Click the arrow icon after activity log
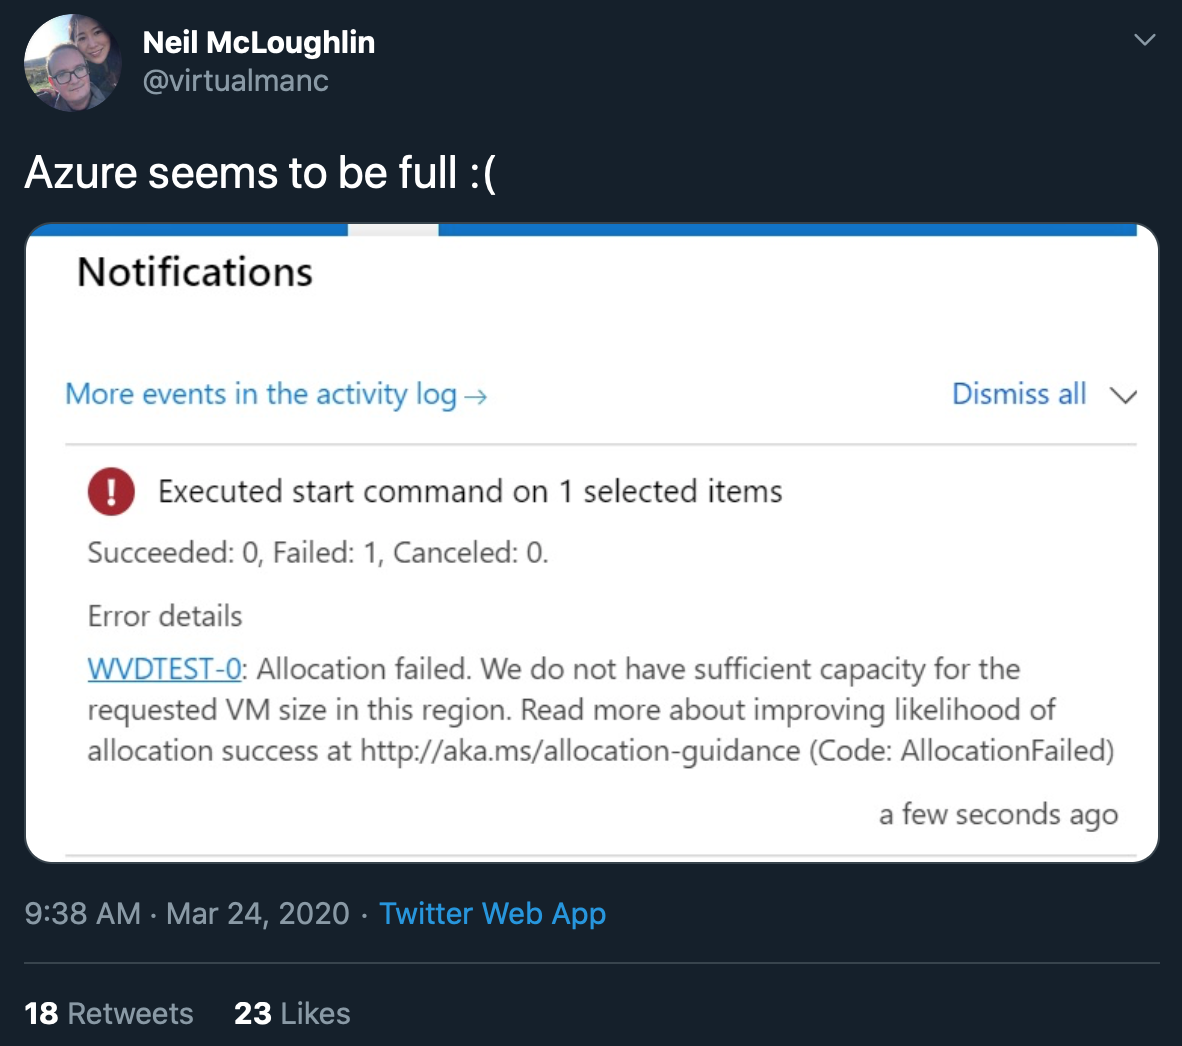Image resolution: width=1182 pixels, height=1046 pixels. coord(476,397)
